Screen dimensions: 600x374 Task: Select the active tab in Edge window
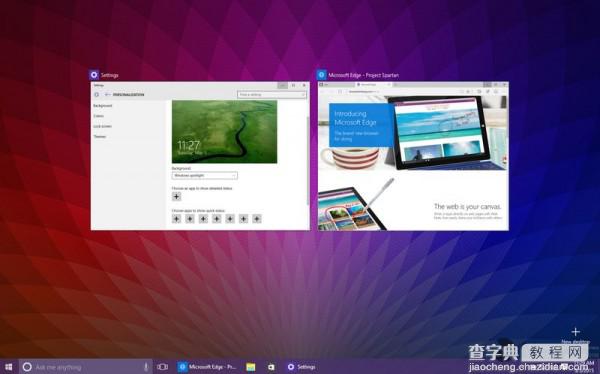(373, 85)
